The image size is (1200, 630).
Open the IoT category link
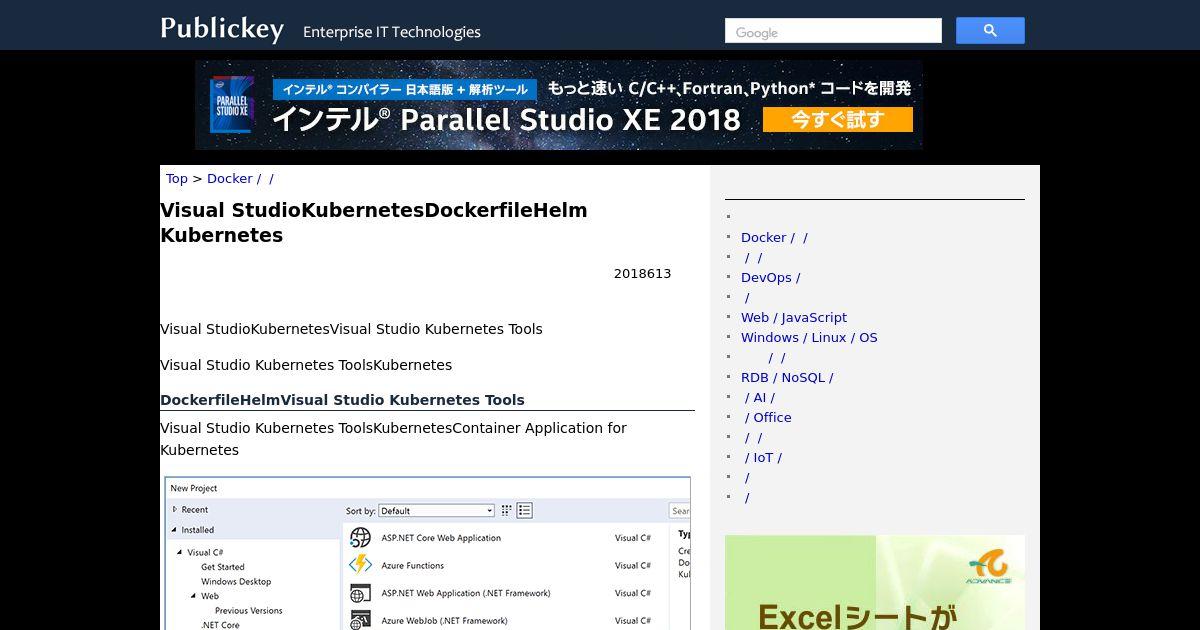coord(763,457)
